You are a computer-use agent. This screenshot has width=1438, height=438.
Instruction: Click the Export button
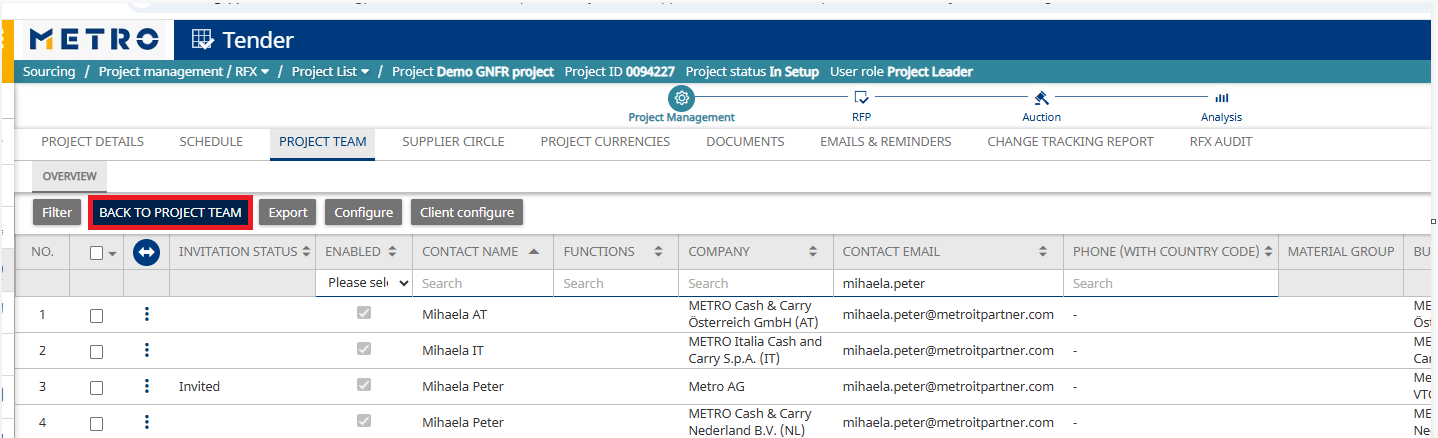pyautogui.click(x=288, y=212)
